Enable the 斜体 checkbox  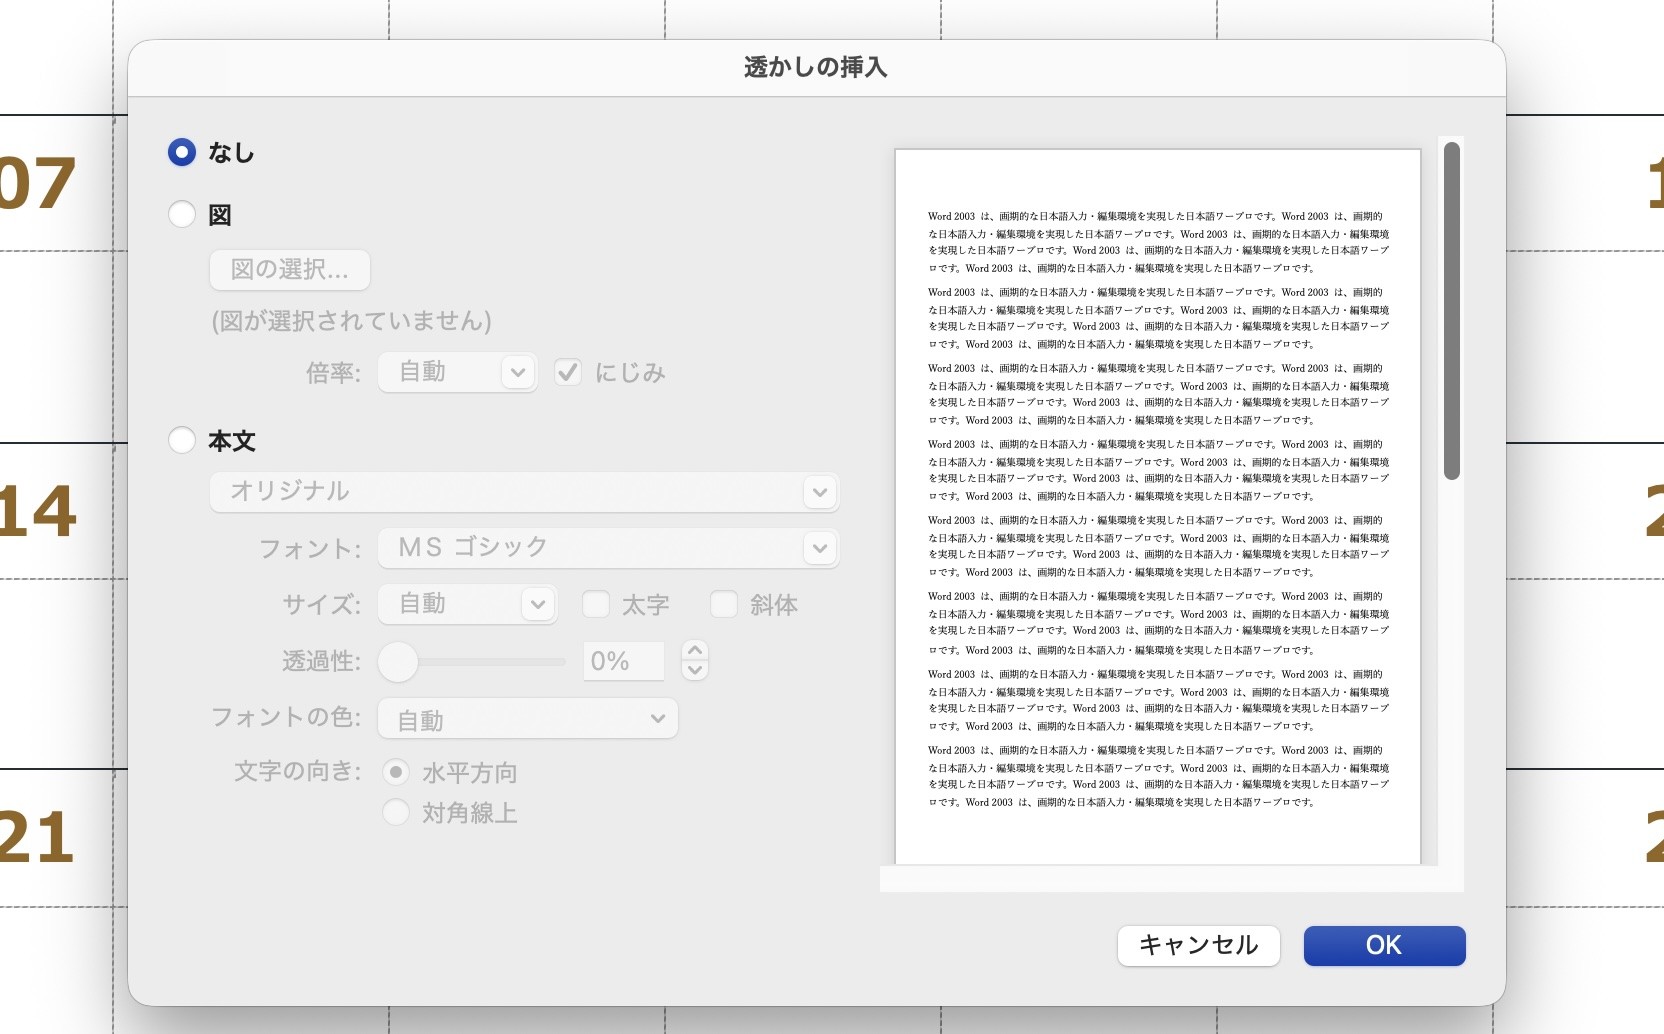pos(724,604)
